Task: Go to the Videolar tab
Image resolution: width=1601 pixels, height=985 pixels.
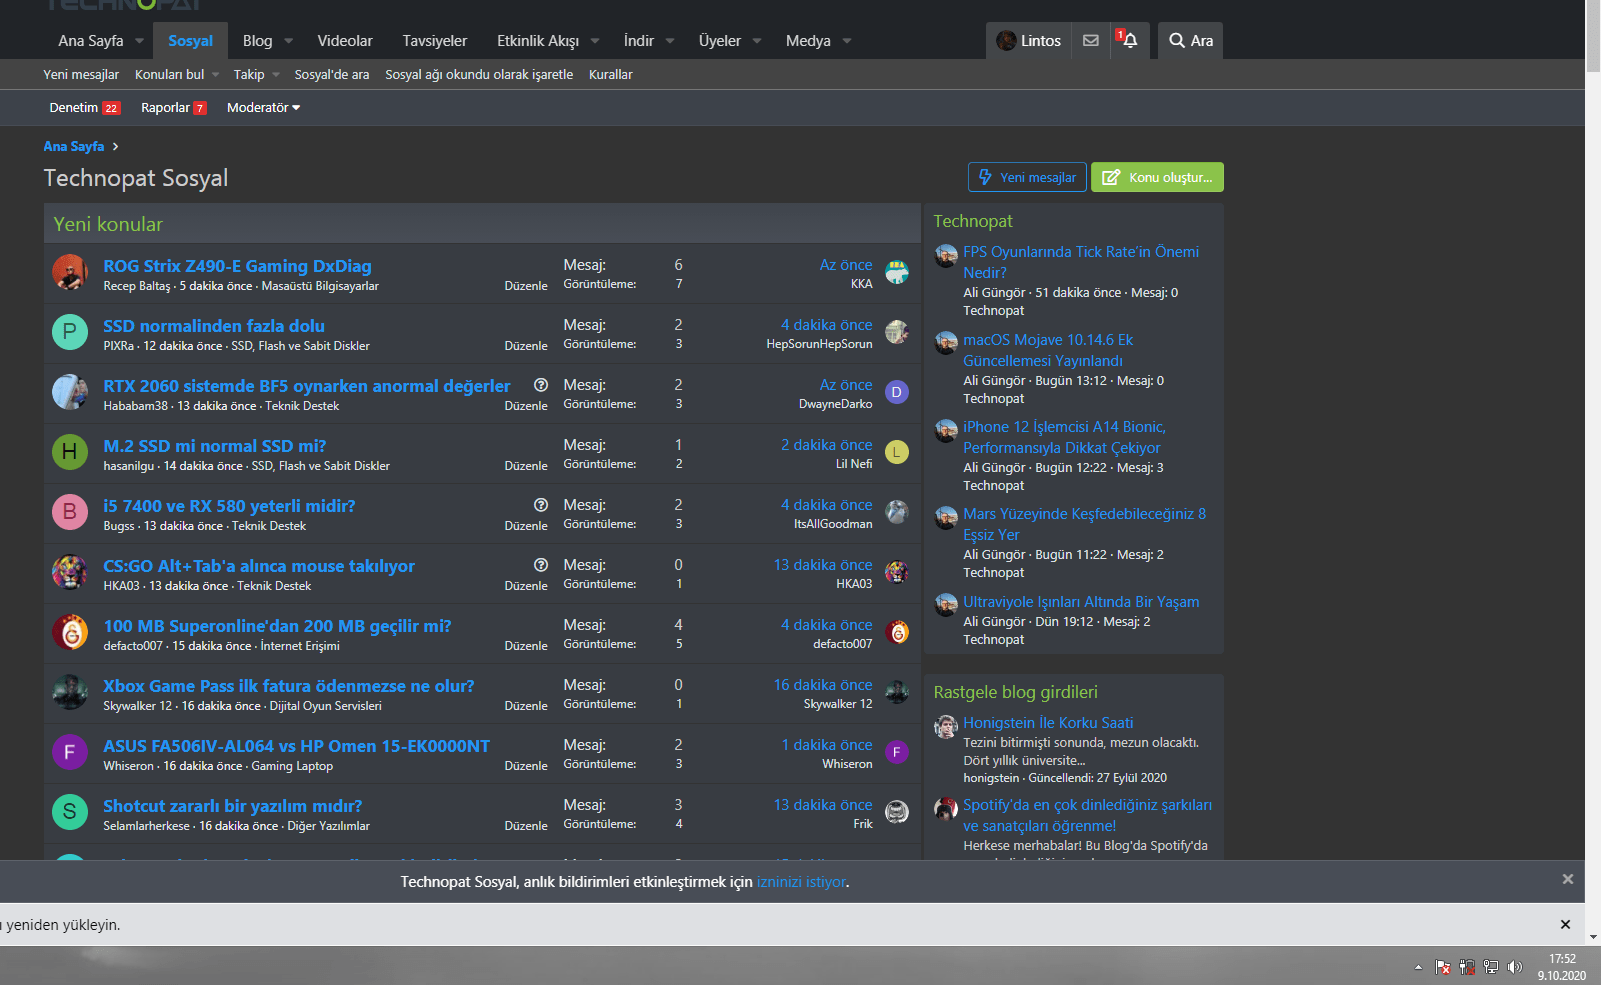Action: tap(345, 41)
